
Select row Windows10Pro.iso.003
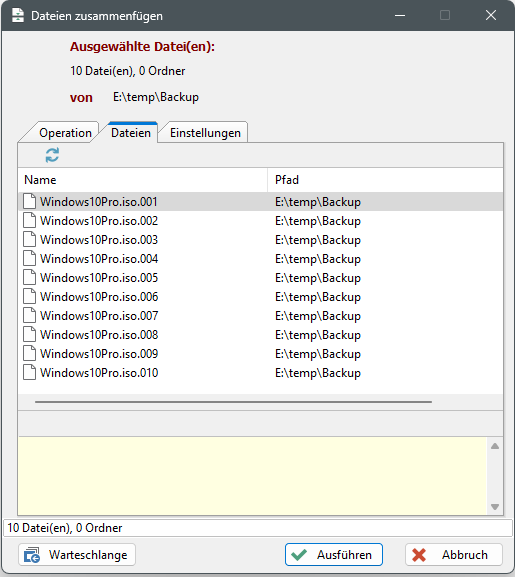(260, 240)
